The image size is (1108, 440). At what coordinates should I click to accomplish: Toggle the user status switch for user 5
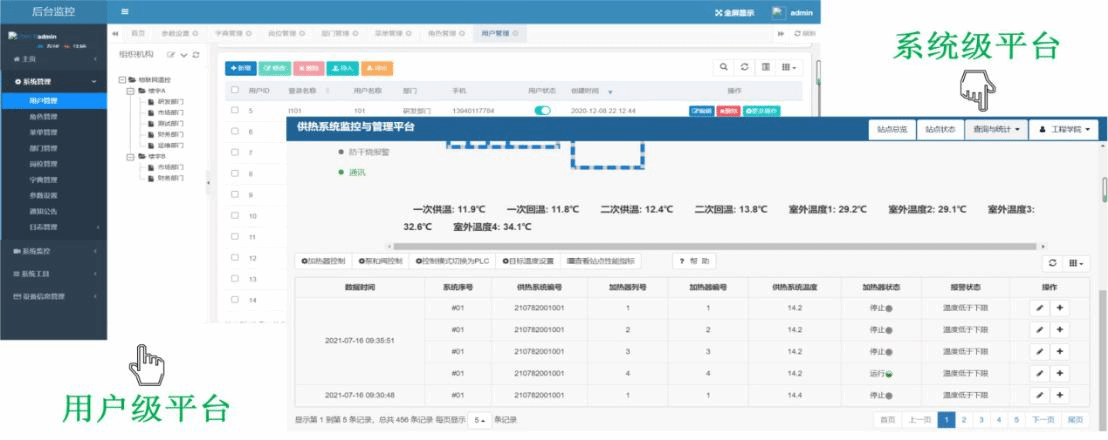[x=543, y=111]
